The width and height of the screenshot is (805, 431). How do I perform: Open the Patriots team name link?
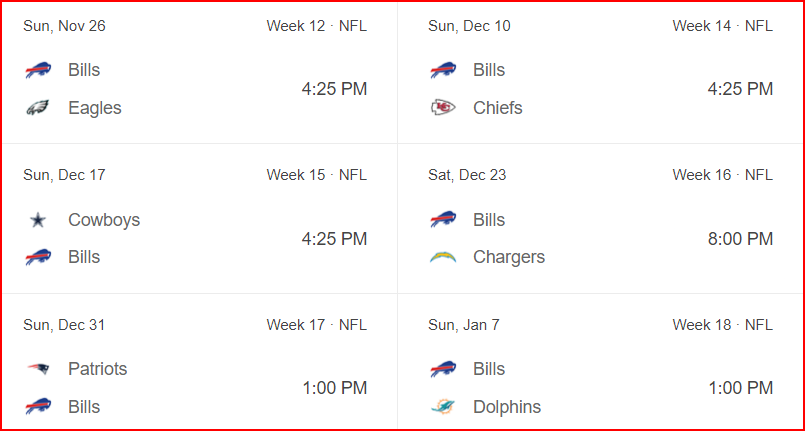coord(98,369)
